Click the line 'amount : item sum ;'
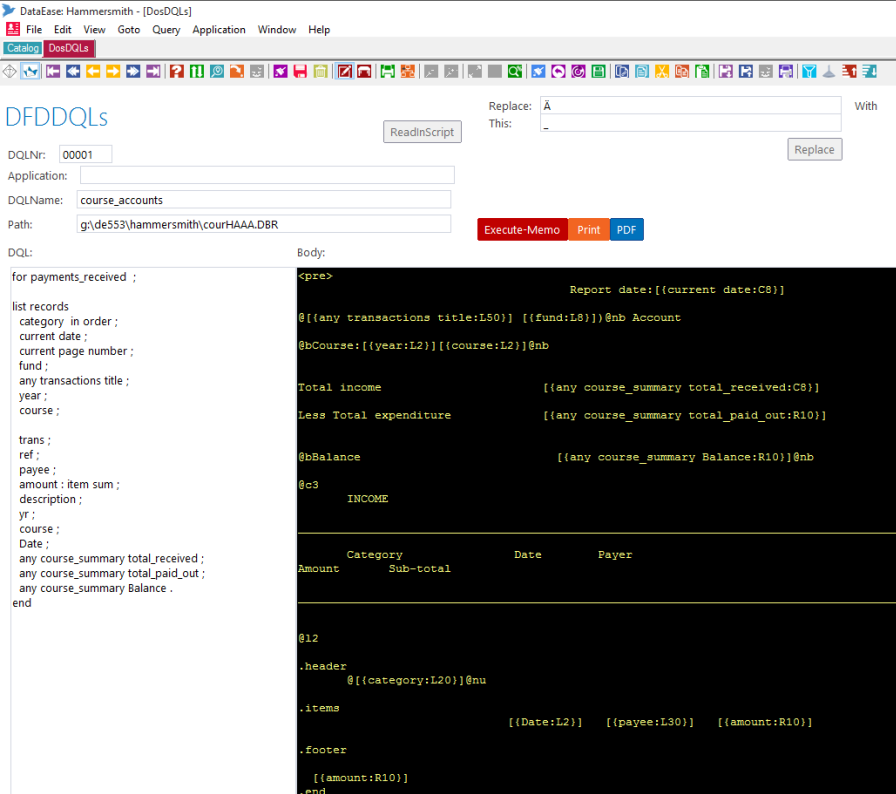 pos(69,484)
